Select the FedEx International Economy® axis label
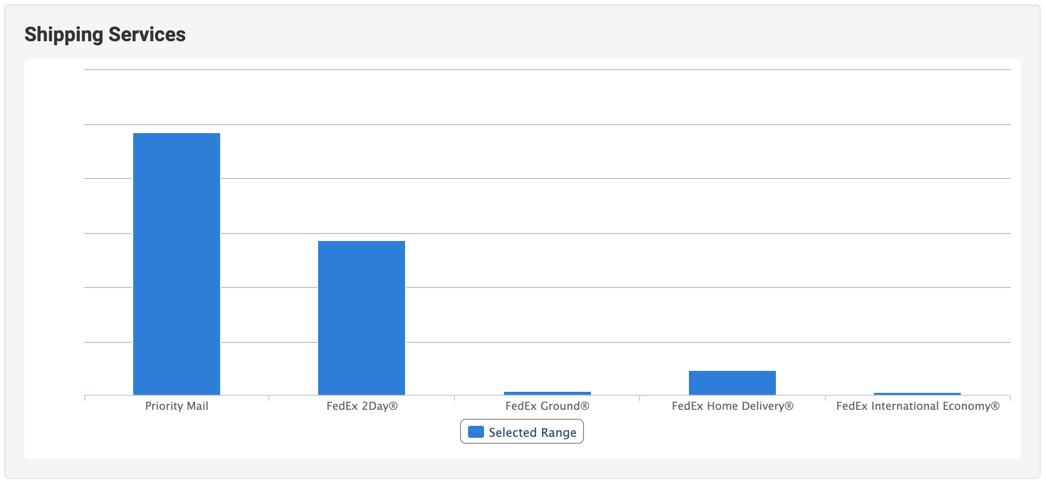This screenshot has height=483, width=1046. click(x=917, y=406)
